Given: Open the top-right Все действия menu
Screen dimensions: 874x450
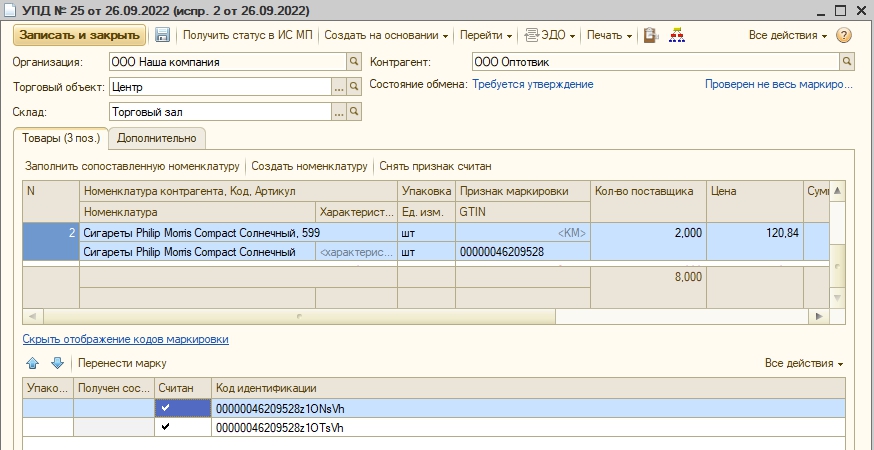Looking at the screenshot, I should 788,36.
